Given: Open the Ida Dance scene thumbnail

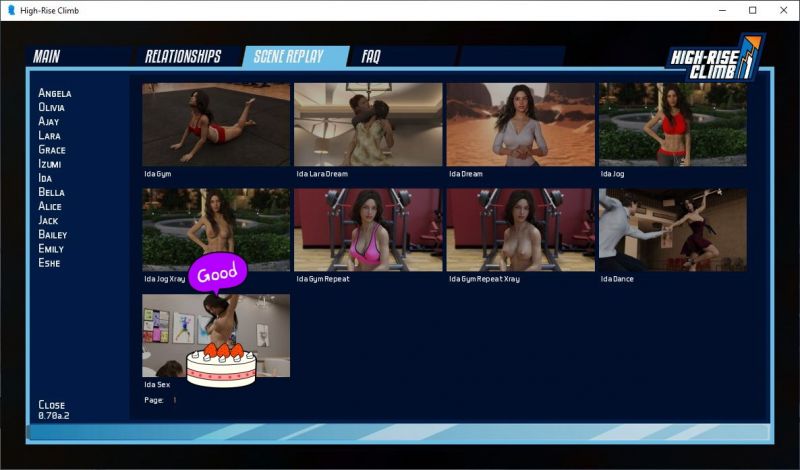Looking at the screenshot, I should 672,230.
